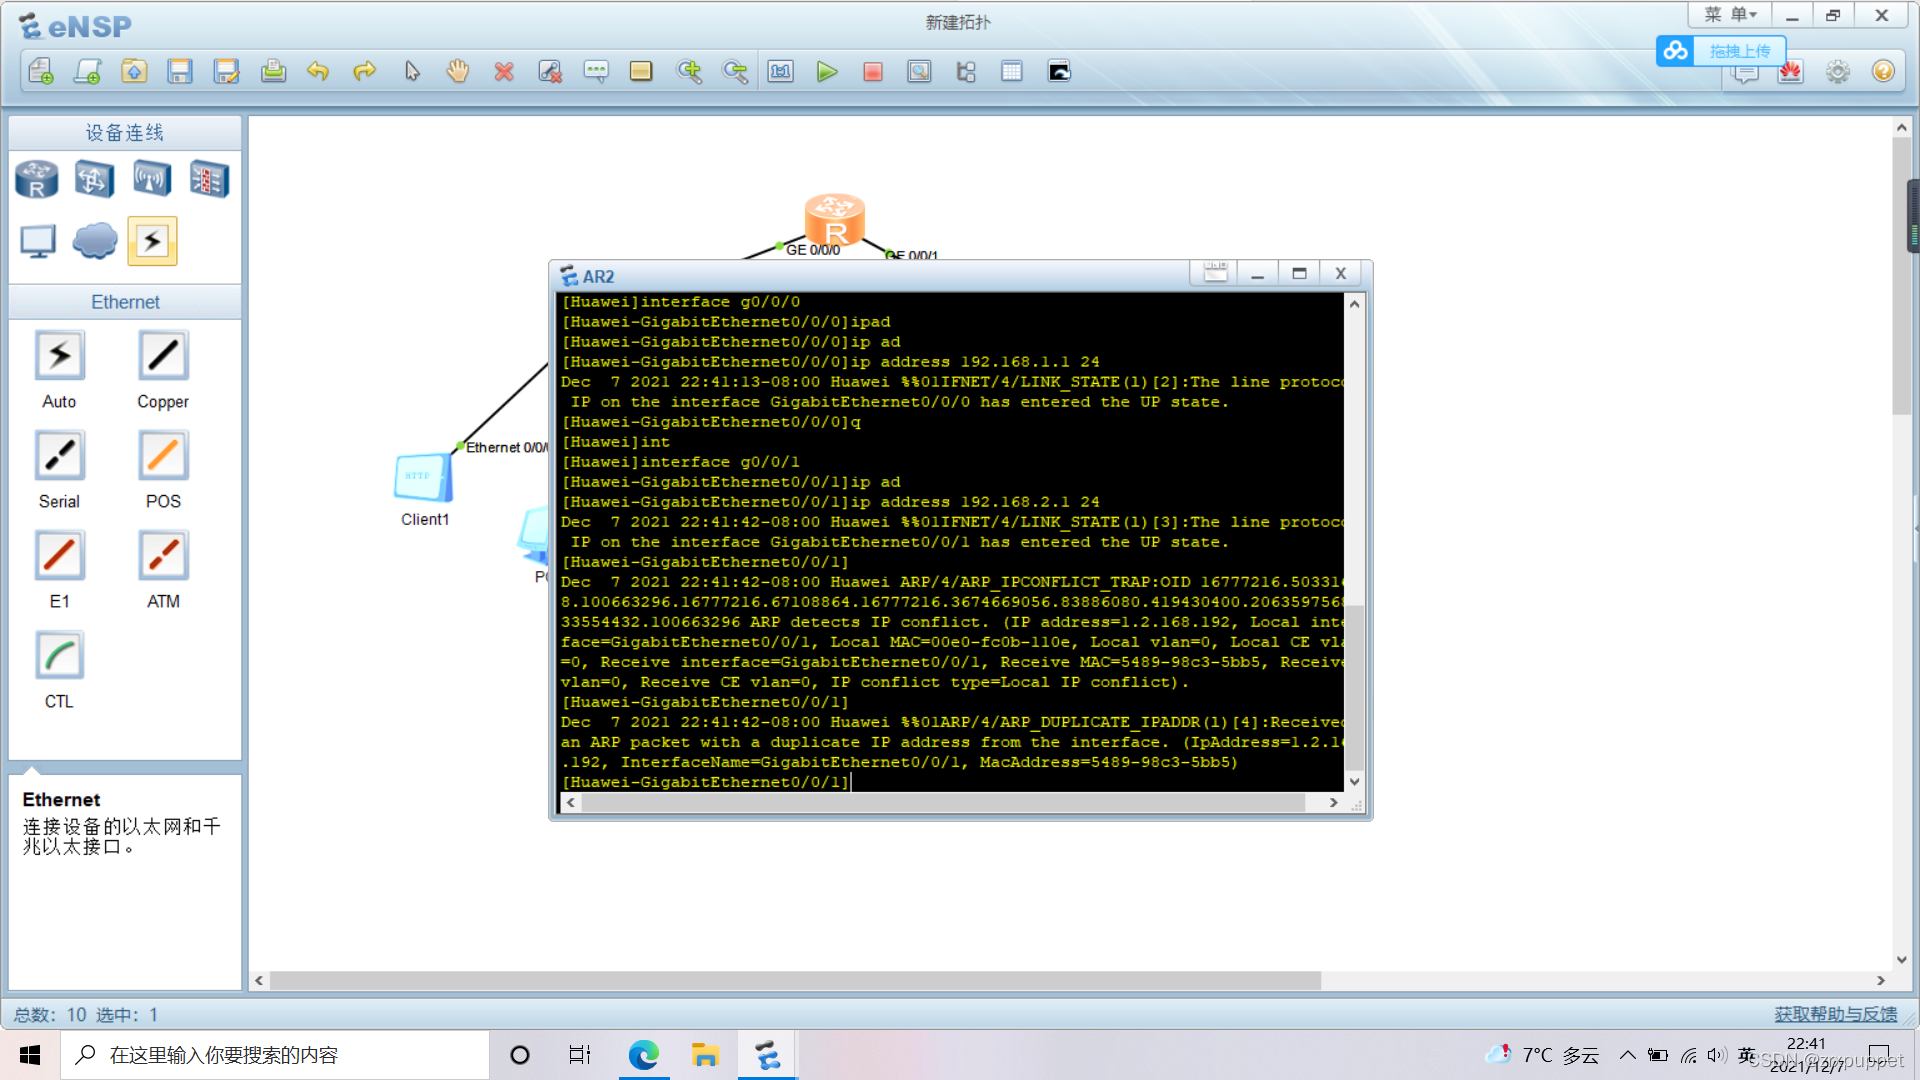This screenshot has height=1080, width=1920.
Task: Click the chat message icon in toolbar
Action: [x=1745, y=75]
